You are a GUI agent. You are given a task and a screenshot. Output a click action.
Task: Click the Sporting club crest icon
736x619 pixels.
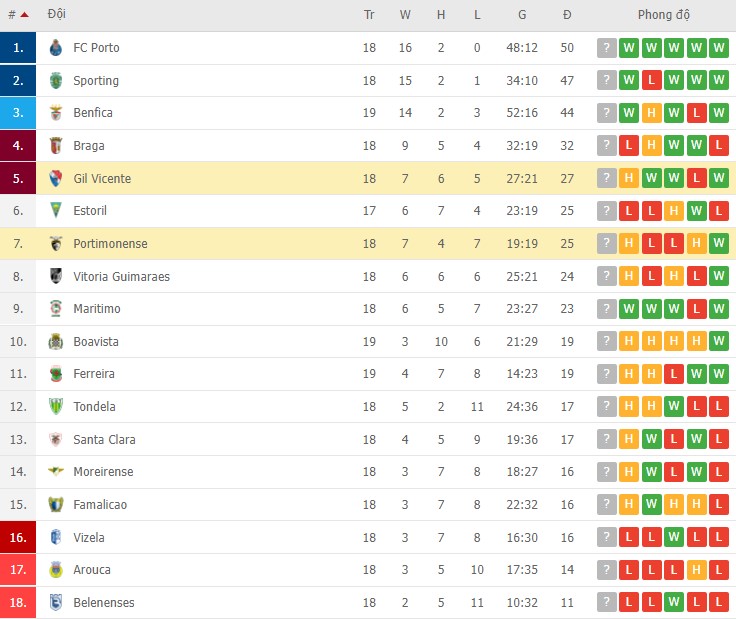pyautogui.click(x=56, y=81)
